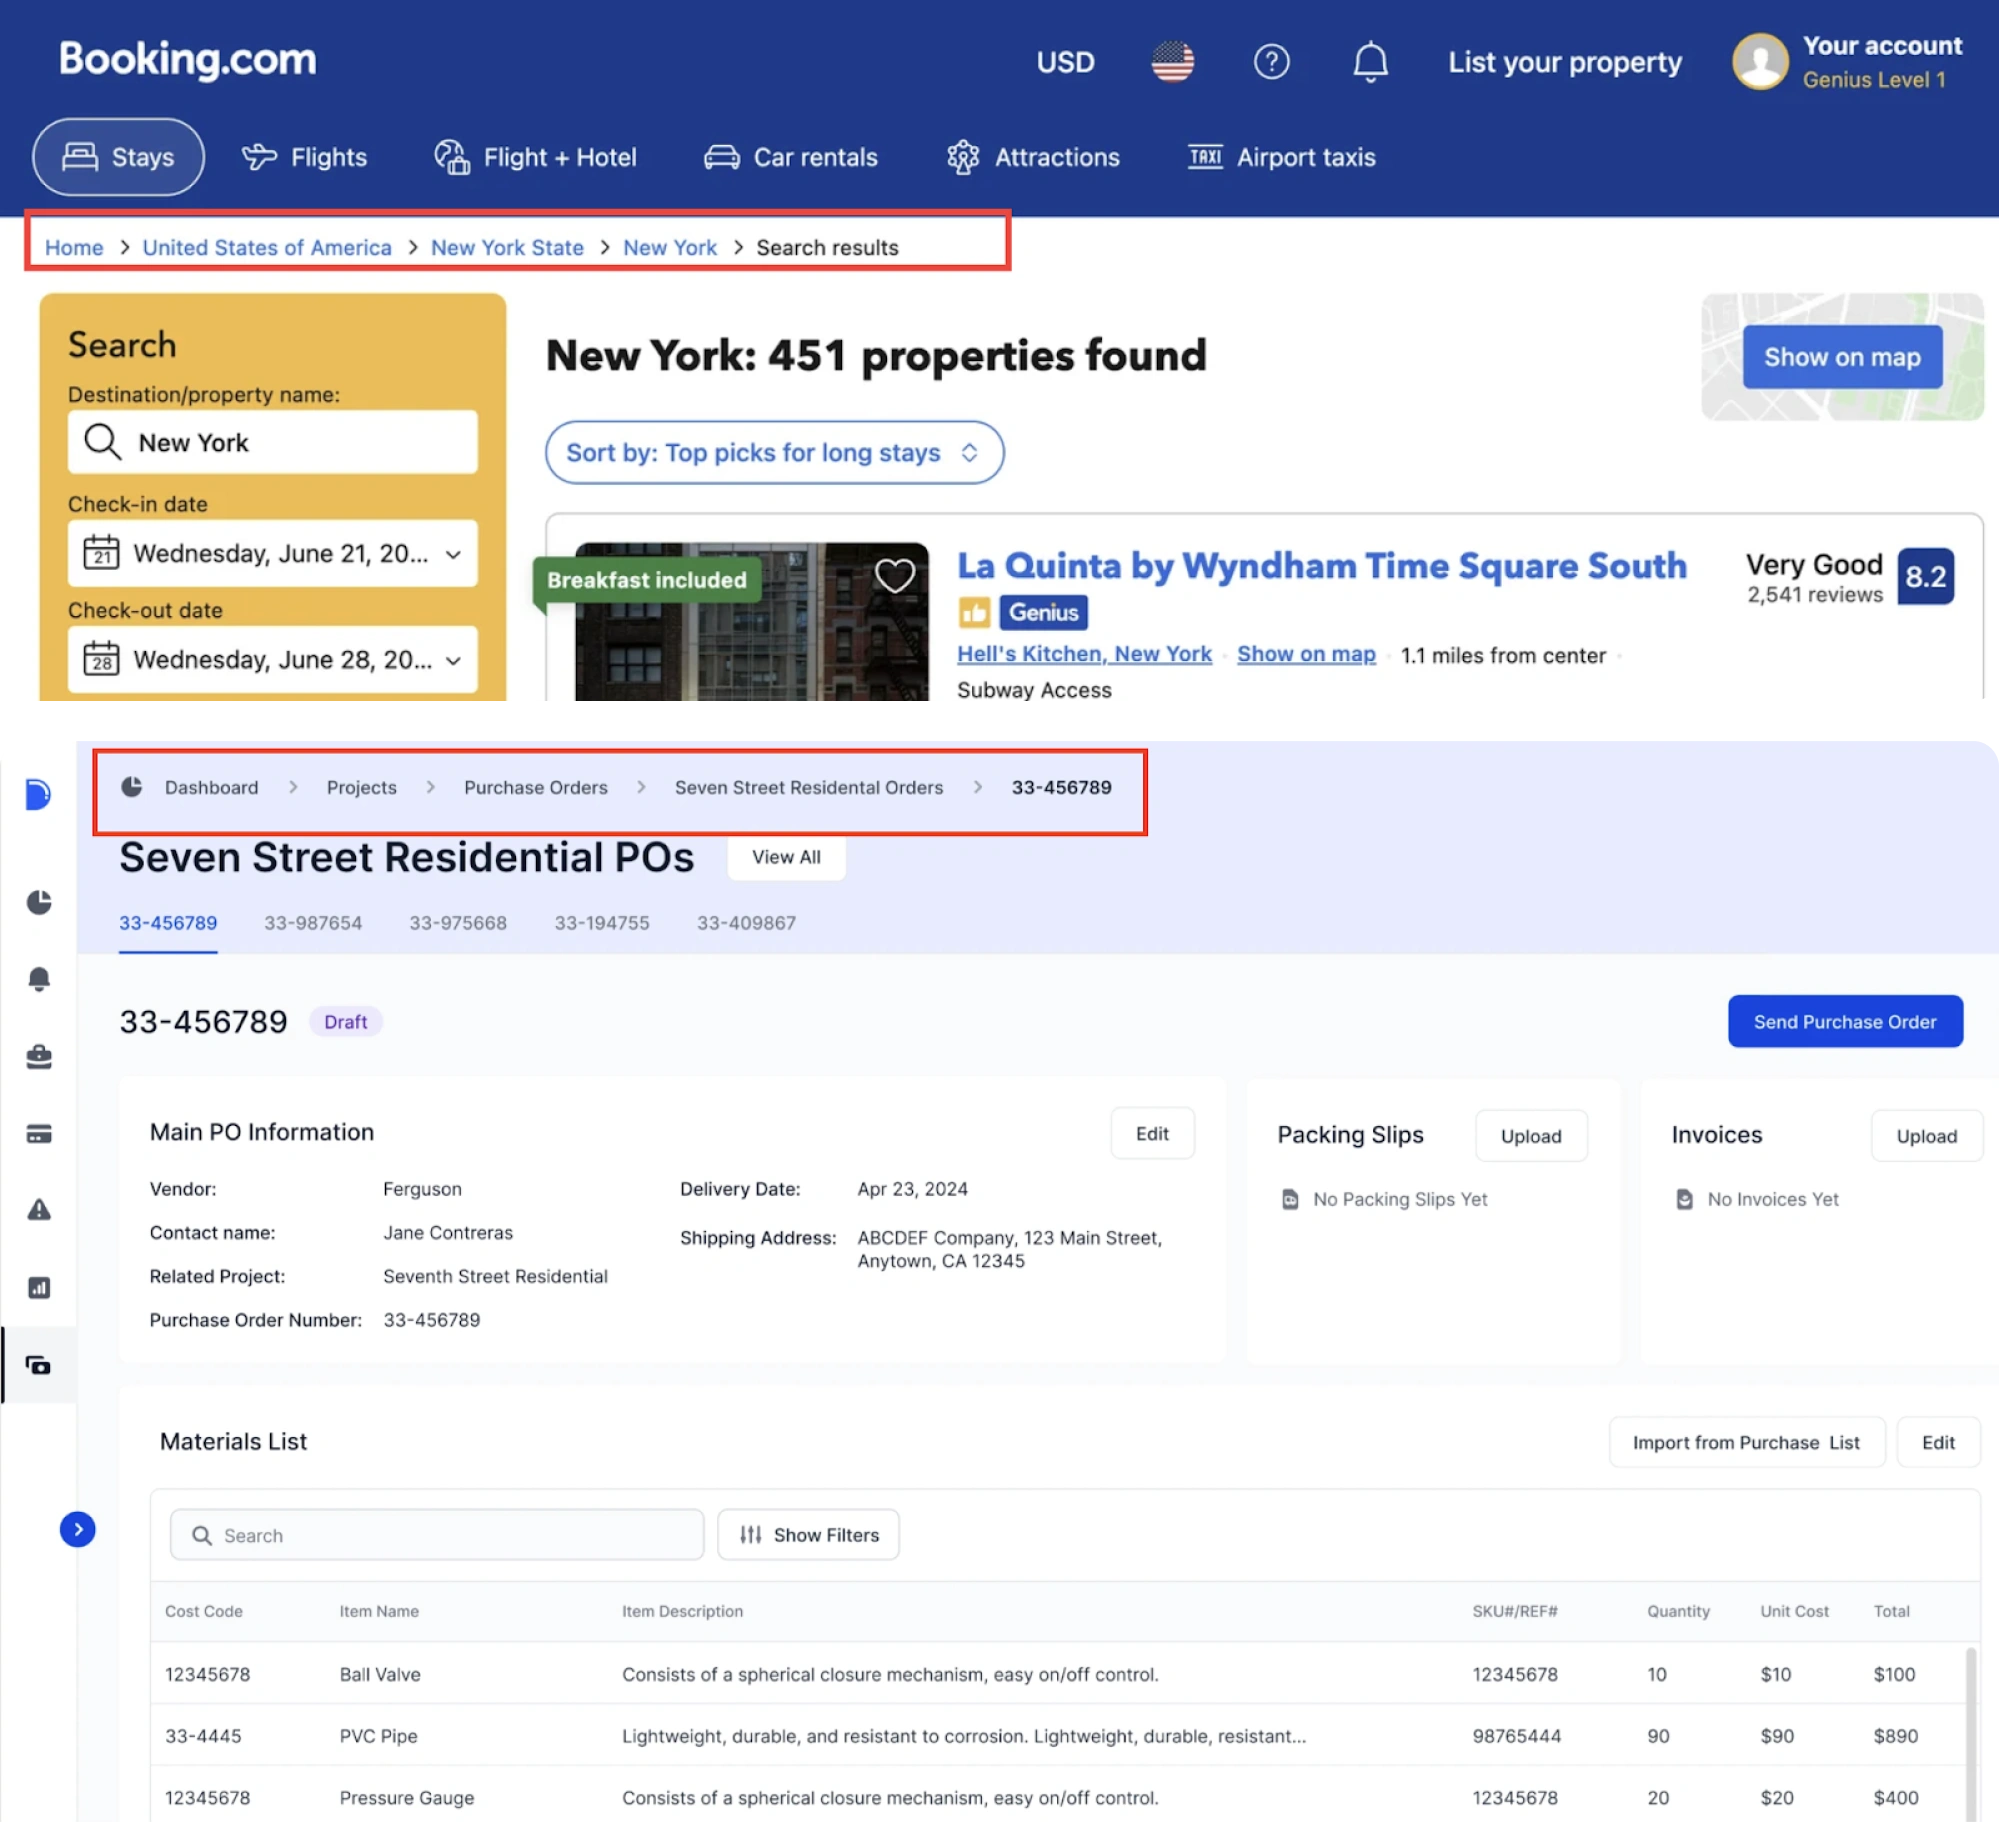The width and height of the screenshot is (1999, 1822).
Task: Open the currency selector showing USD
Action: pyautogui.click(x=1065, y=61)
